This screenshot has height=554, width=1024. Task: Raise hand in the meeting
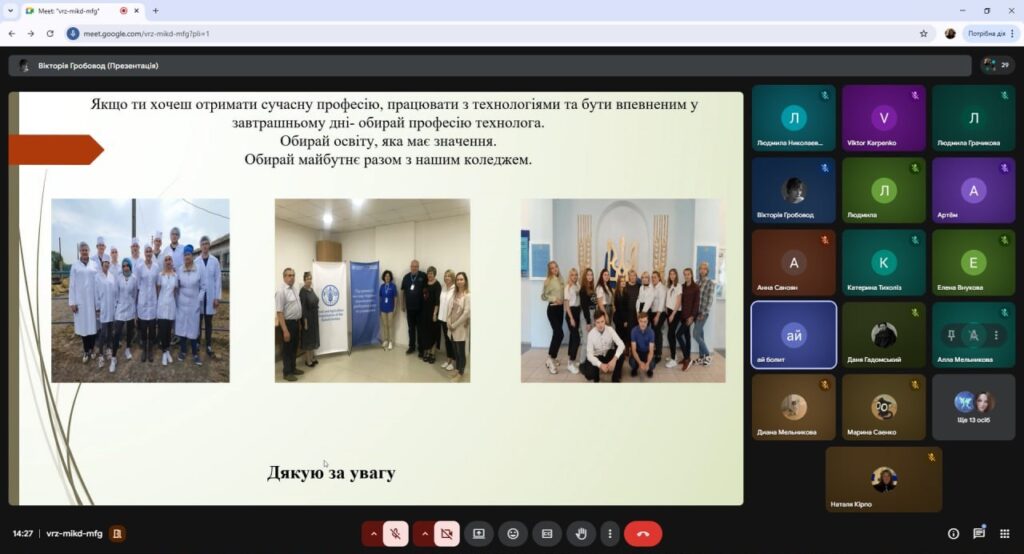point(581,534)
